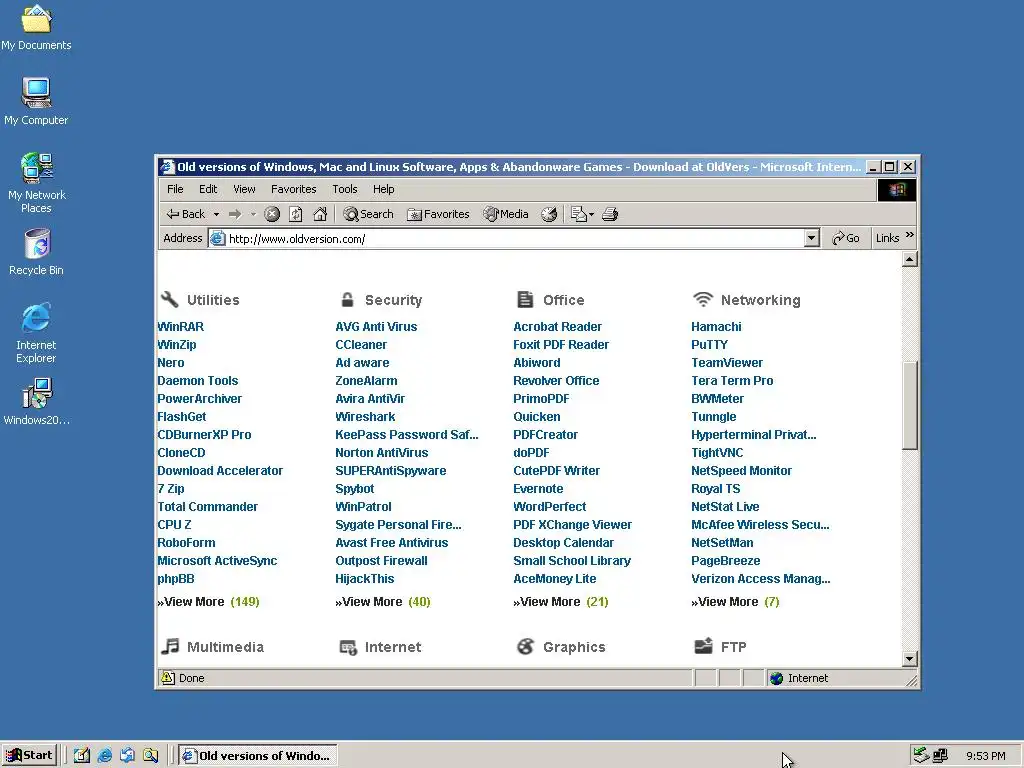The width and height of the screenshot is (1024, 768).
Task: Click the FTP folder icon
Action: pyautogui.click(x=703, y=647)
